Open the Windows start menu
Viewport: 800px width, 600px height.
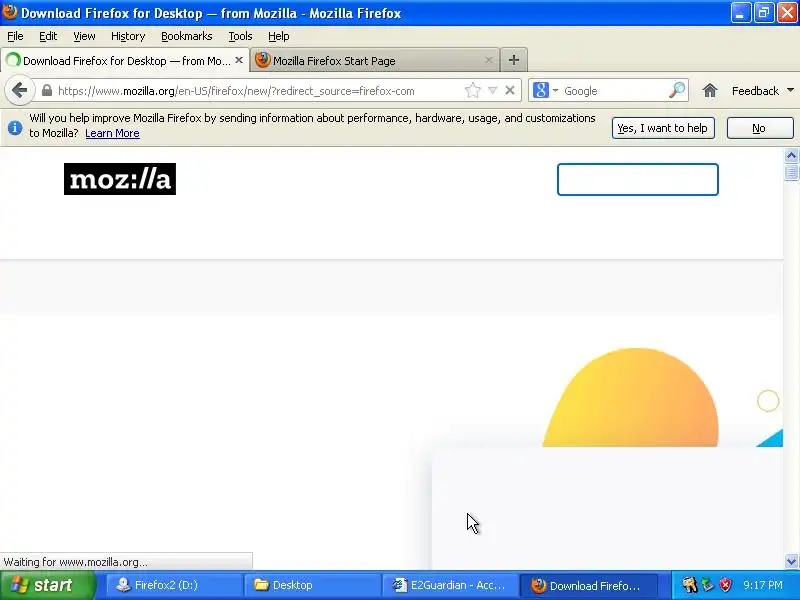[47, 585]
